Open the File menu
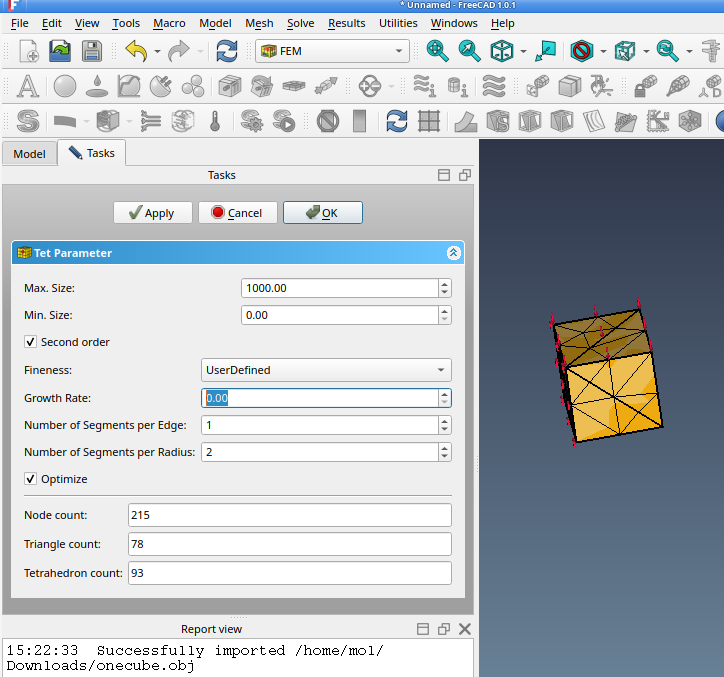 pyautogui.click(x=19, y=23)
